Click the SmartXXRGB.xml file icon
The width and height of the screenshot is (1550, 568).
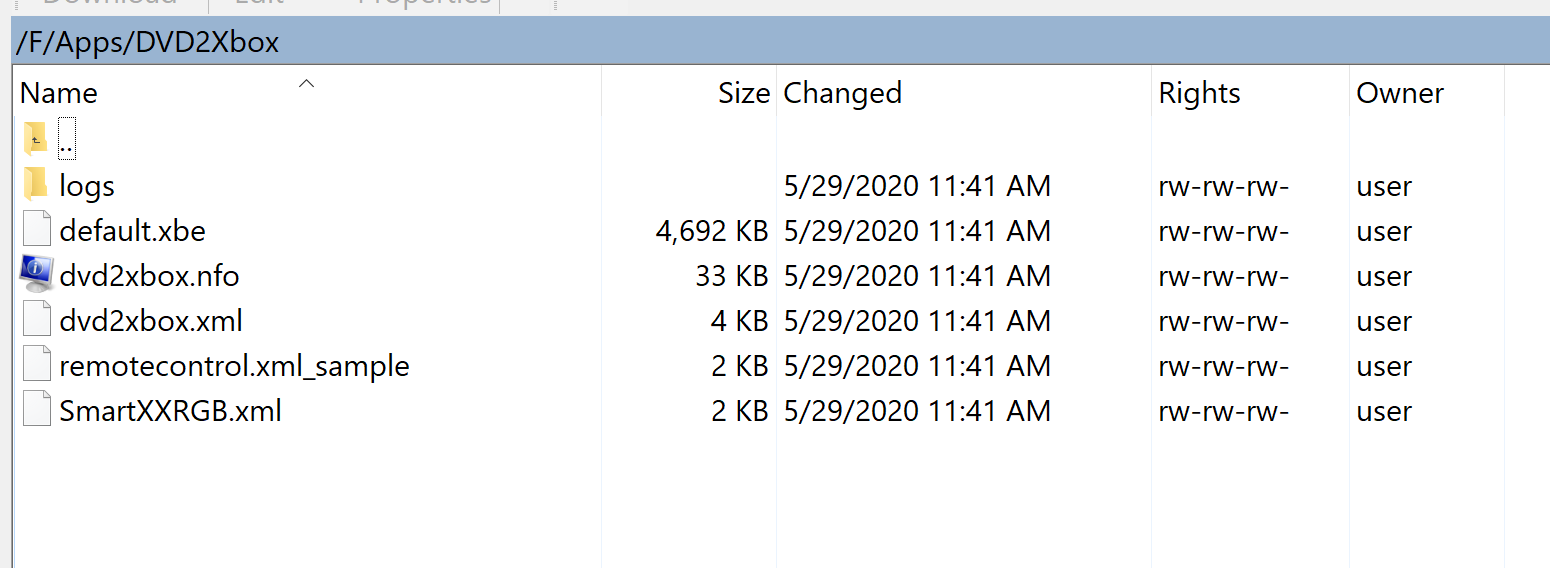(36, 410)
